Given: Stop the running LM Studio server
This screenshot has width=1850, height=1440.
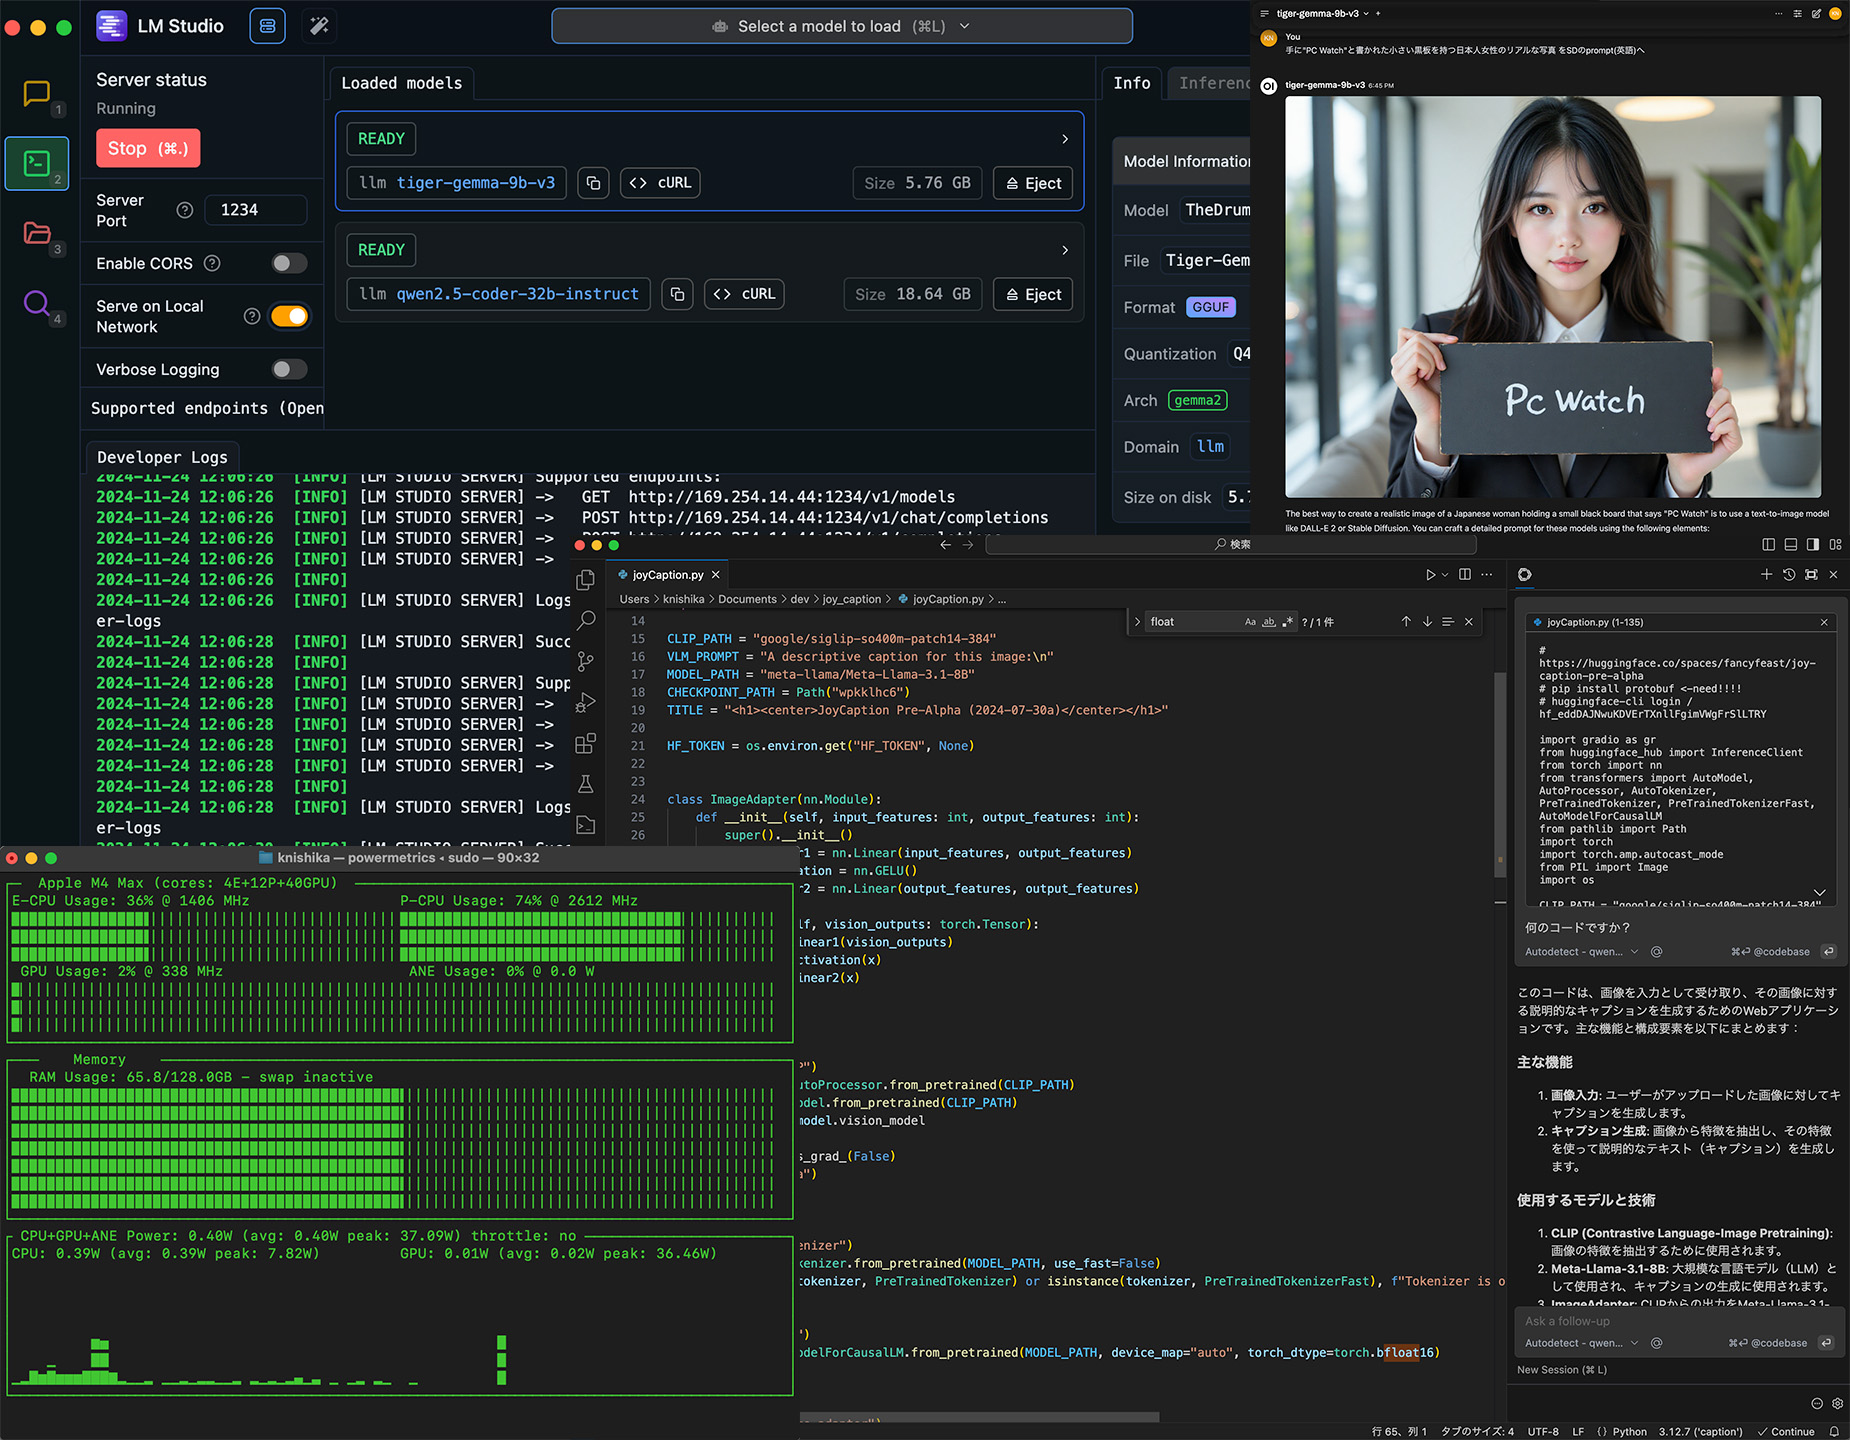Looking at the screenshot, I should tap(148, 148).
